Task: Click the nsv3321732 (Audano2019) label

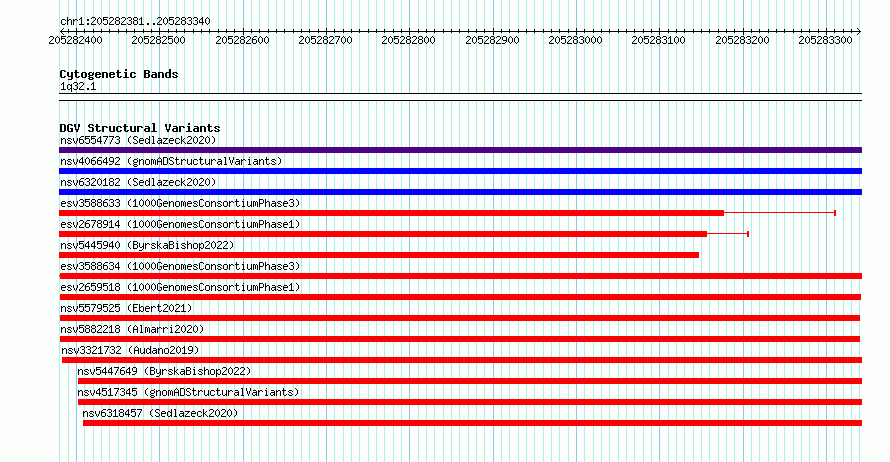Action: coord(130,350)
